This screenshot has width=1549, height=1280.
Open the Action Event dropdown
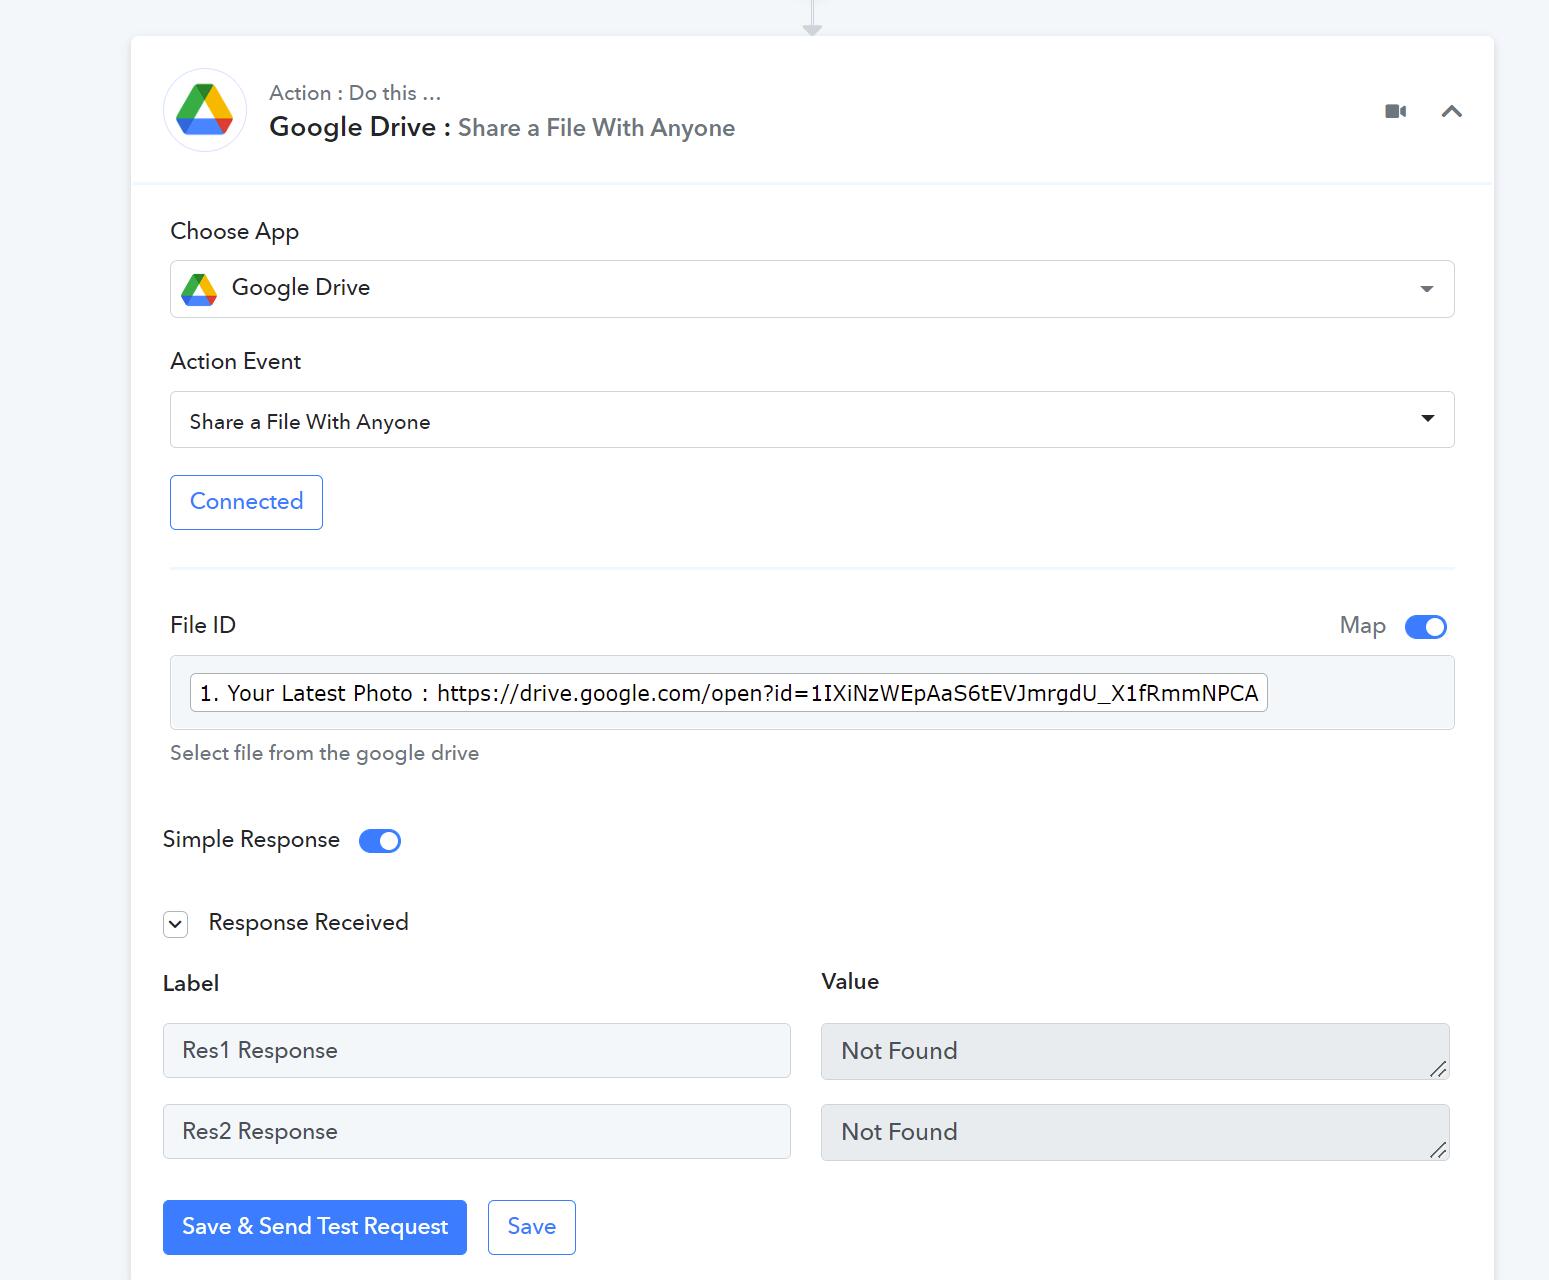[x=812, y=420]
